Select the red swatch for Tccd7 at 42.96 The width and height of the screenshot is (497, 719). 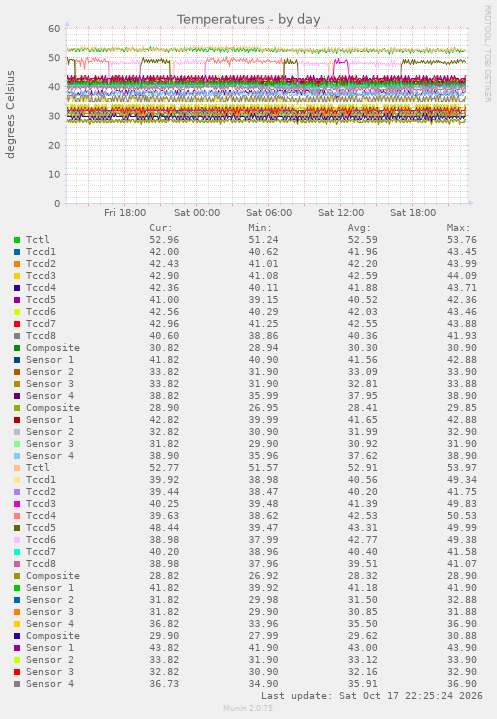[17, 324]
